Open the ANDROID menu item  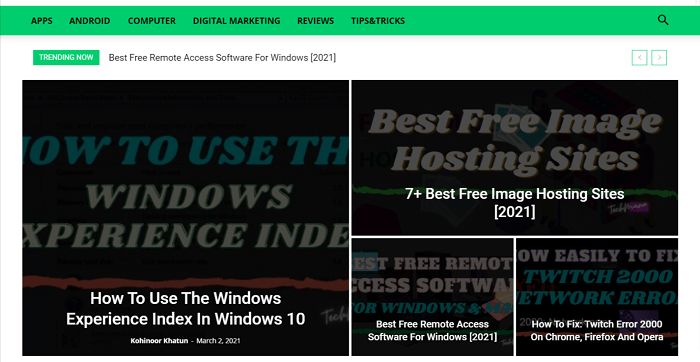click(90, 21)
